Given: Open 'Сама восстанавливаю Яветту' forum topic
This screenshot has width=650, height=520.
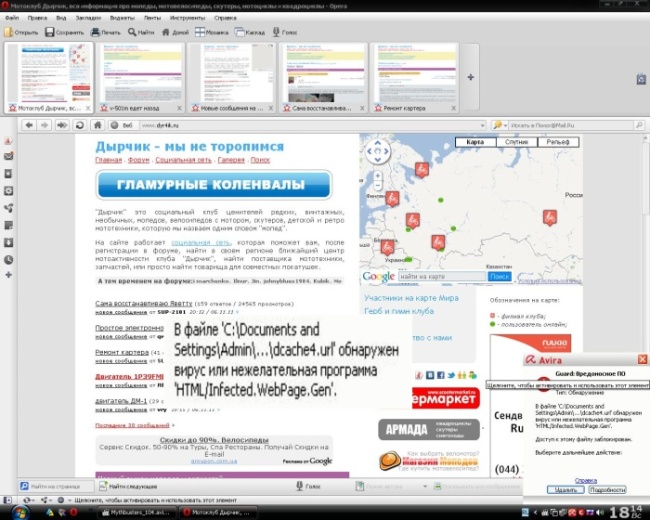Looking at the screenshot, I should 143,304.
